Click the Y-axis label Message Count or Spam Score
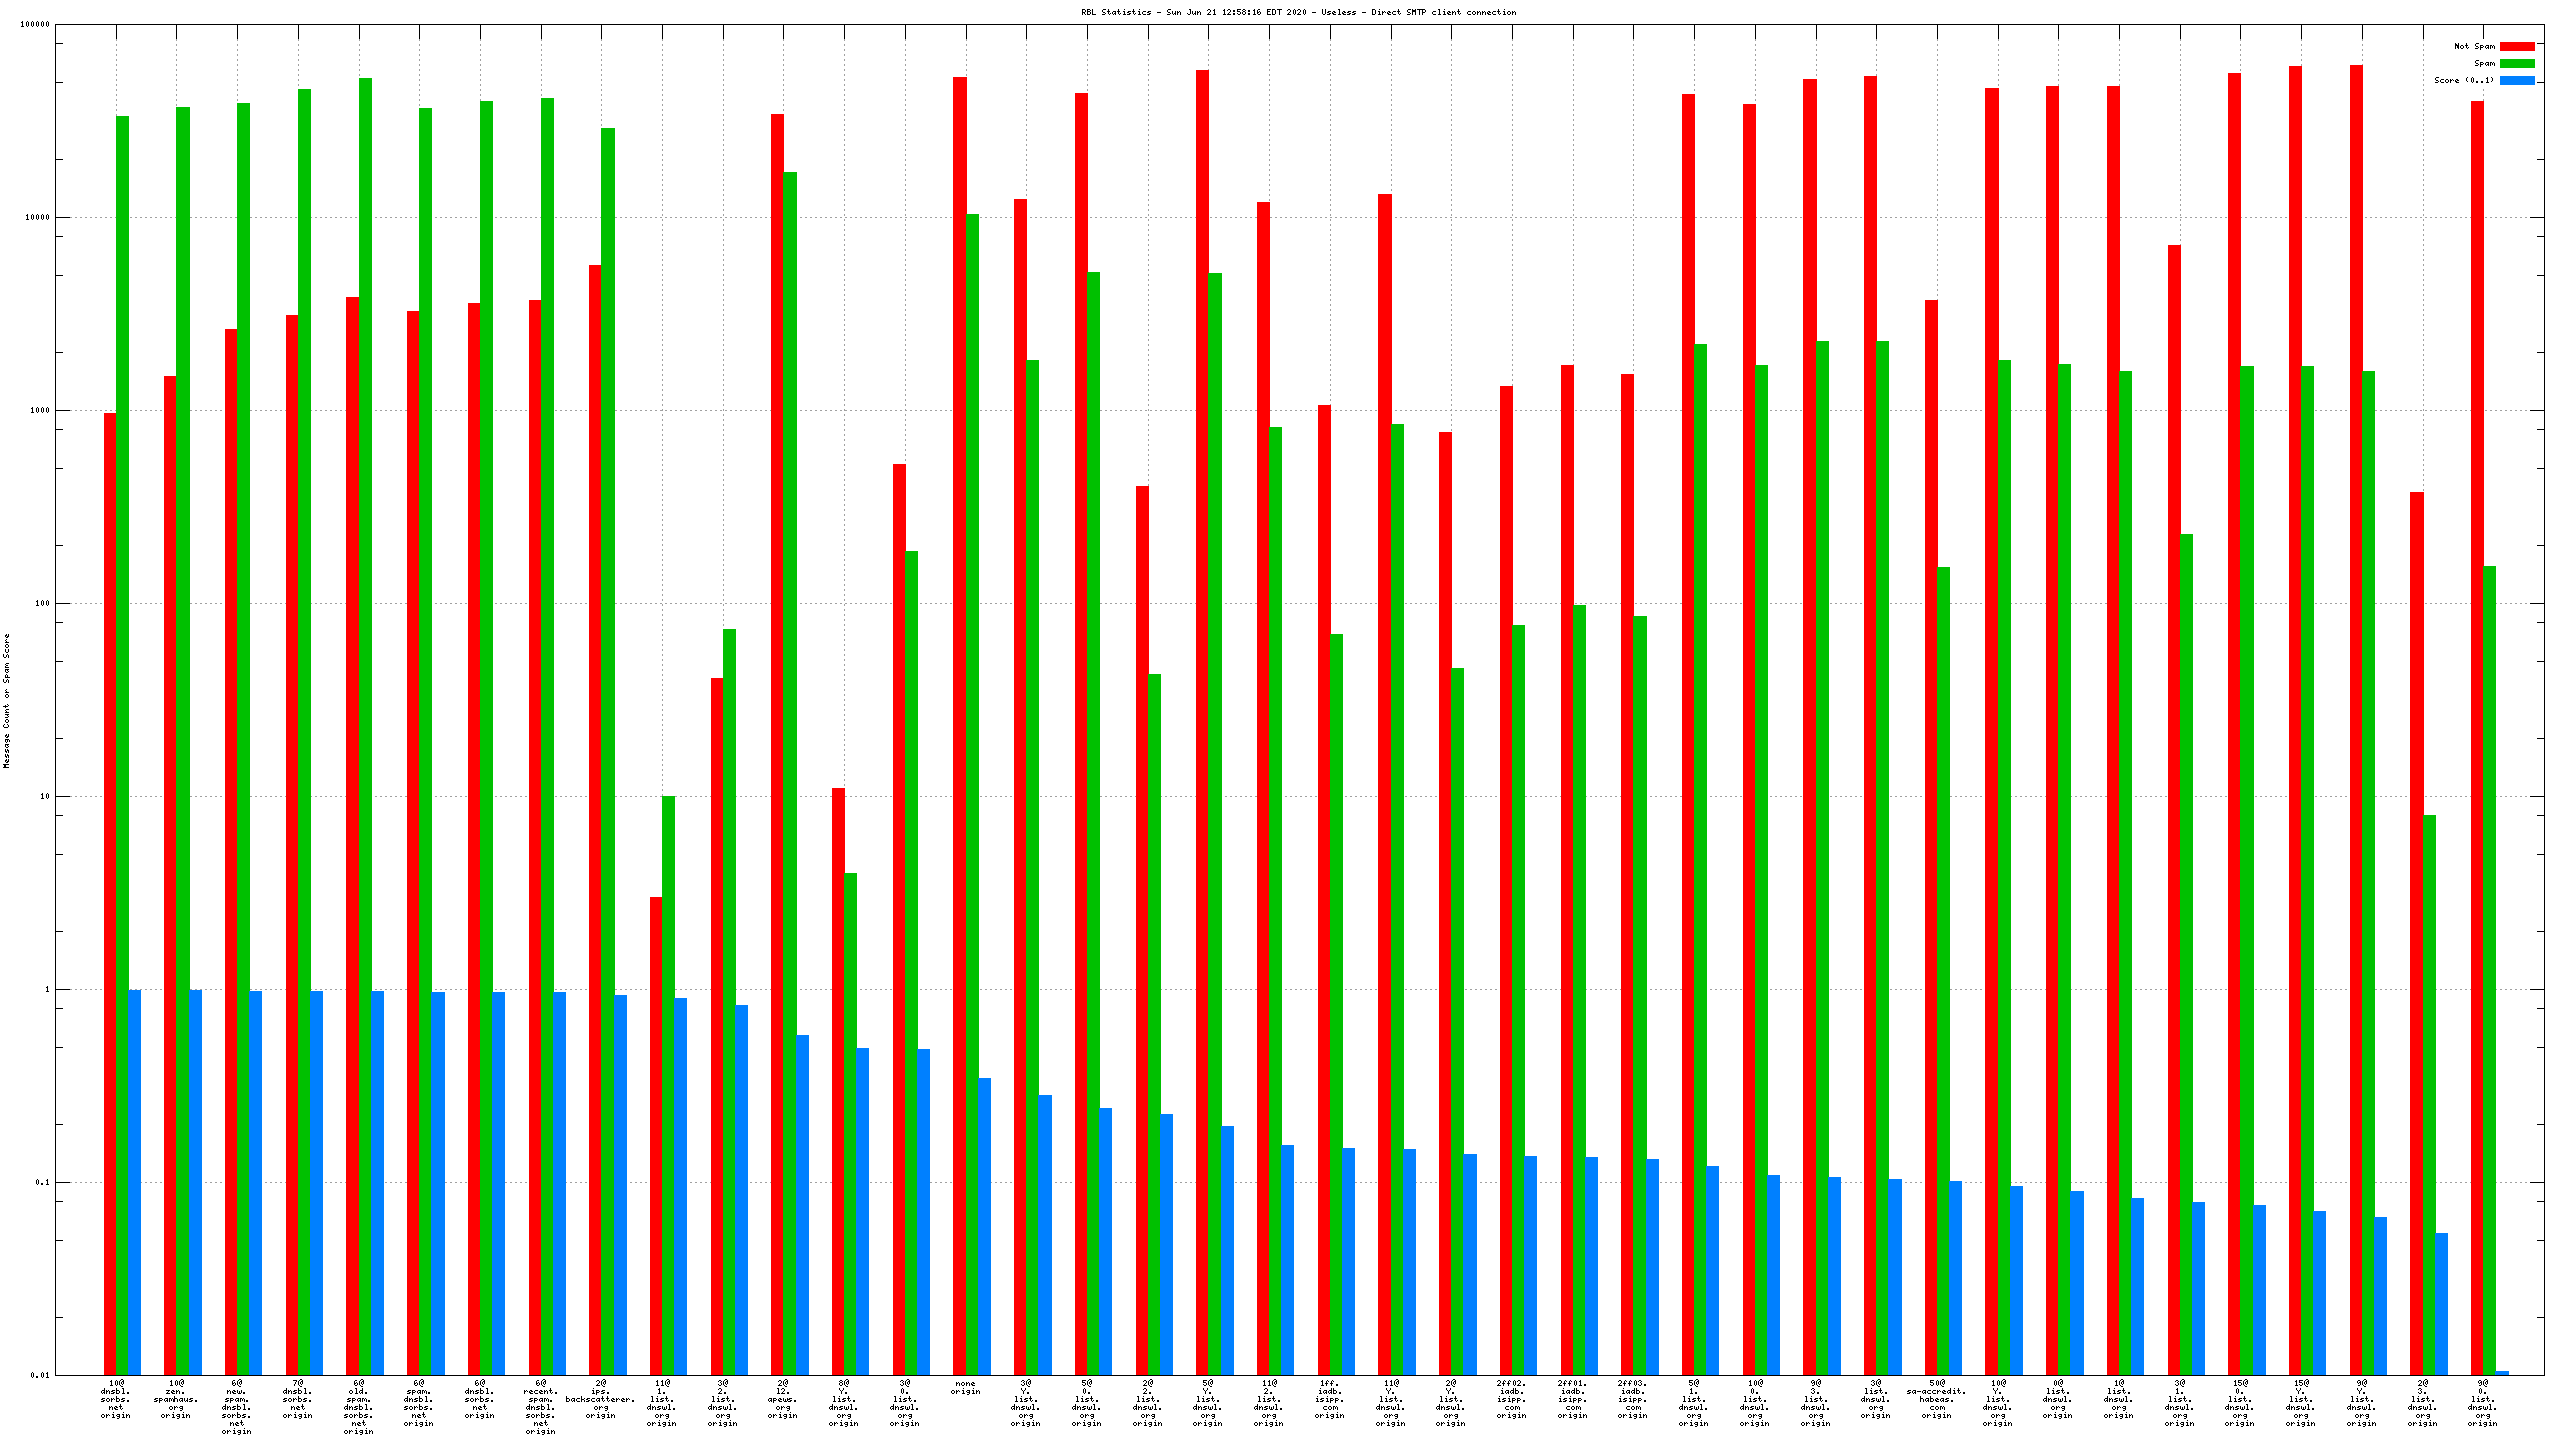 pos(6,700)
